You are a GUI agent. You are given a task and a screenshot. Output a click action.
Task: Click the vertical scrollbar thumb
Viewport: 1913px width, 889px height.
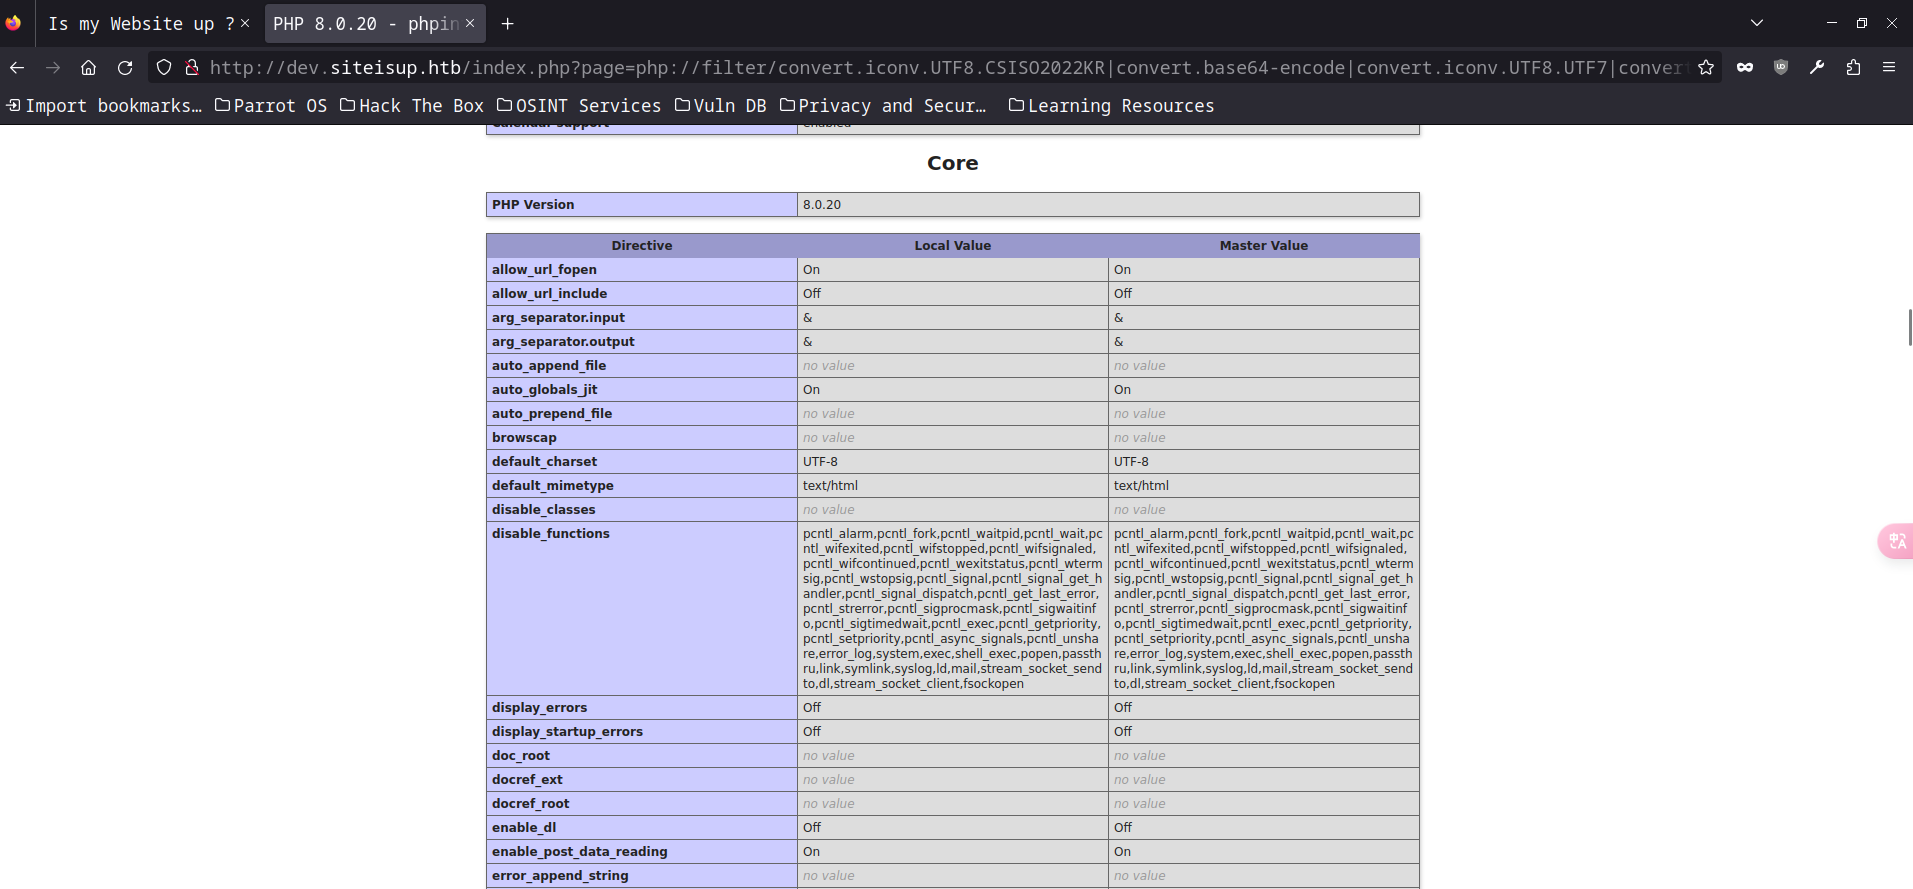pos(1909,327)
